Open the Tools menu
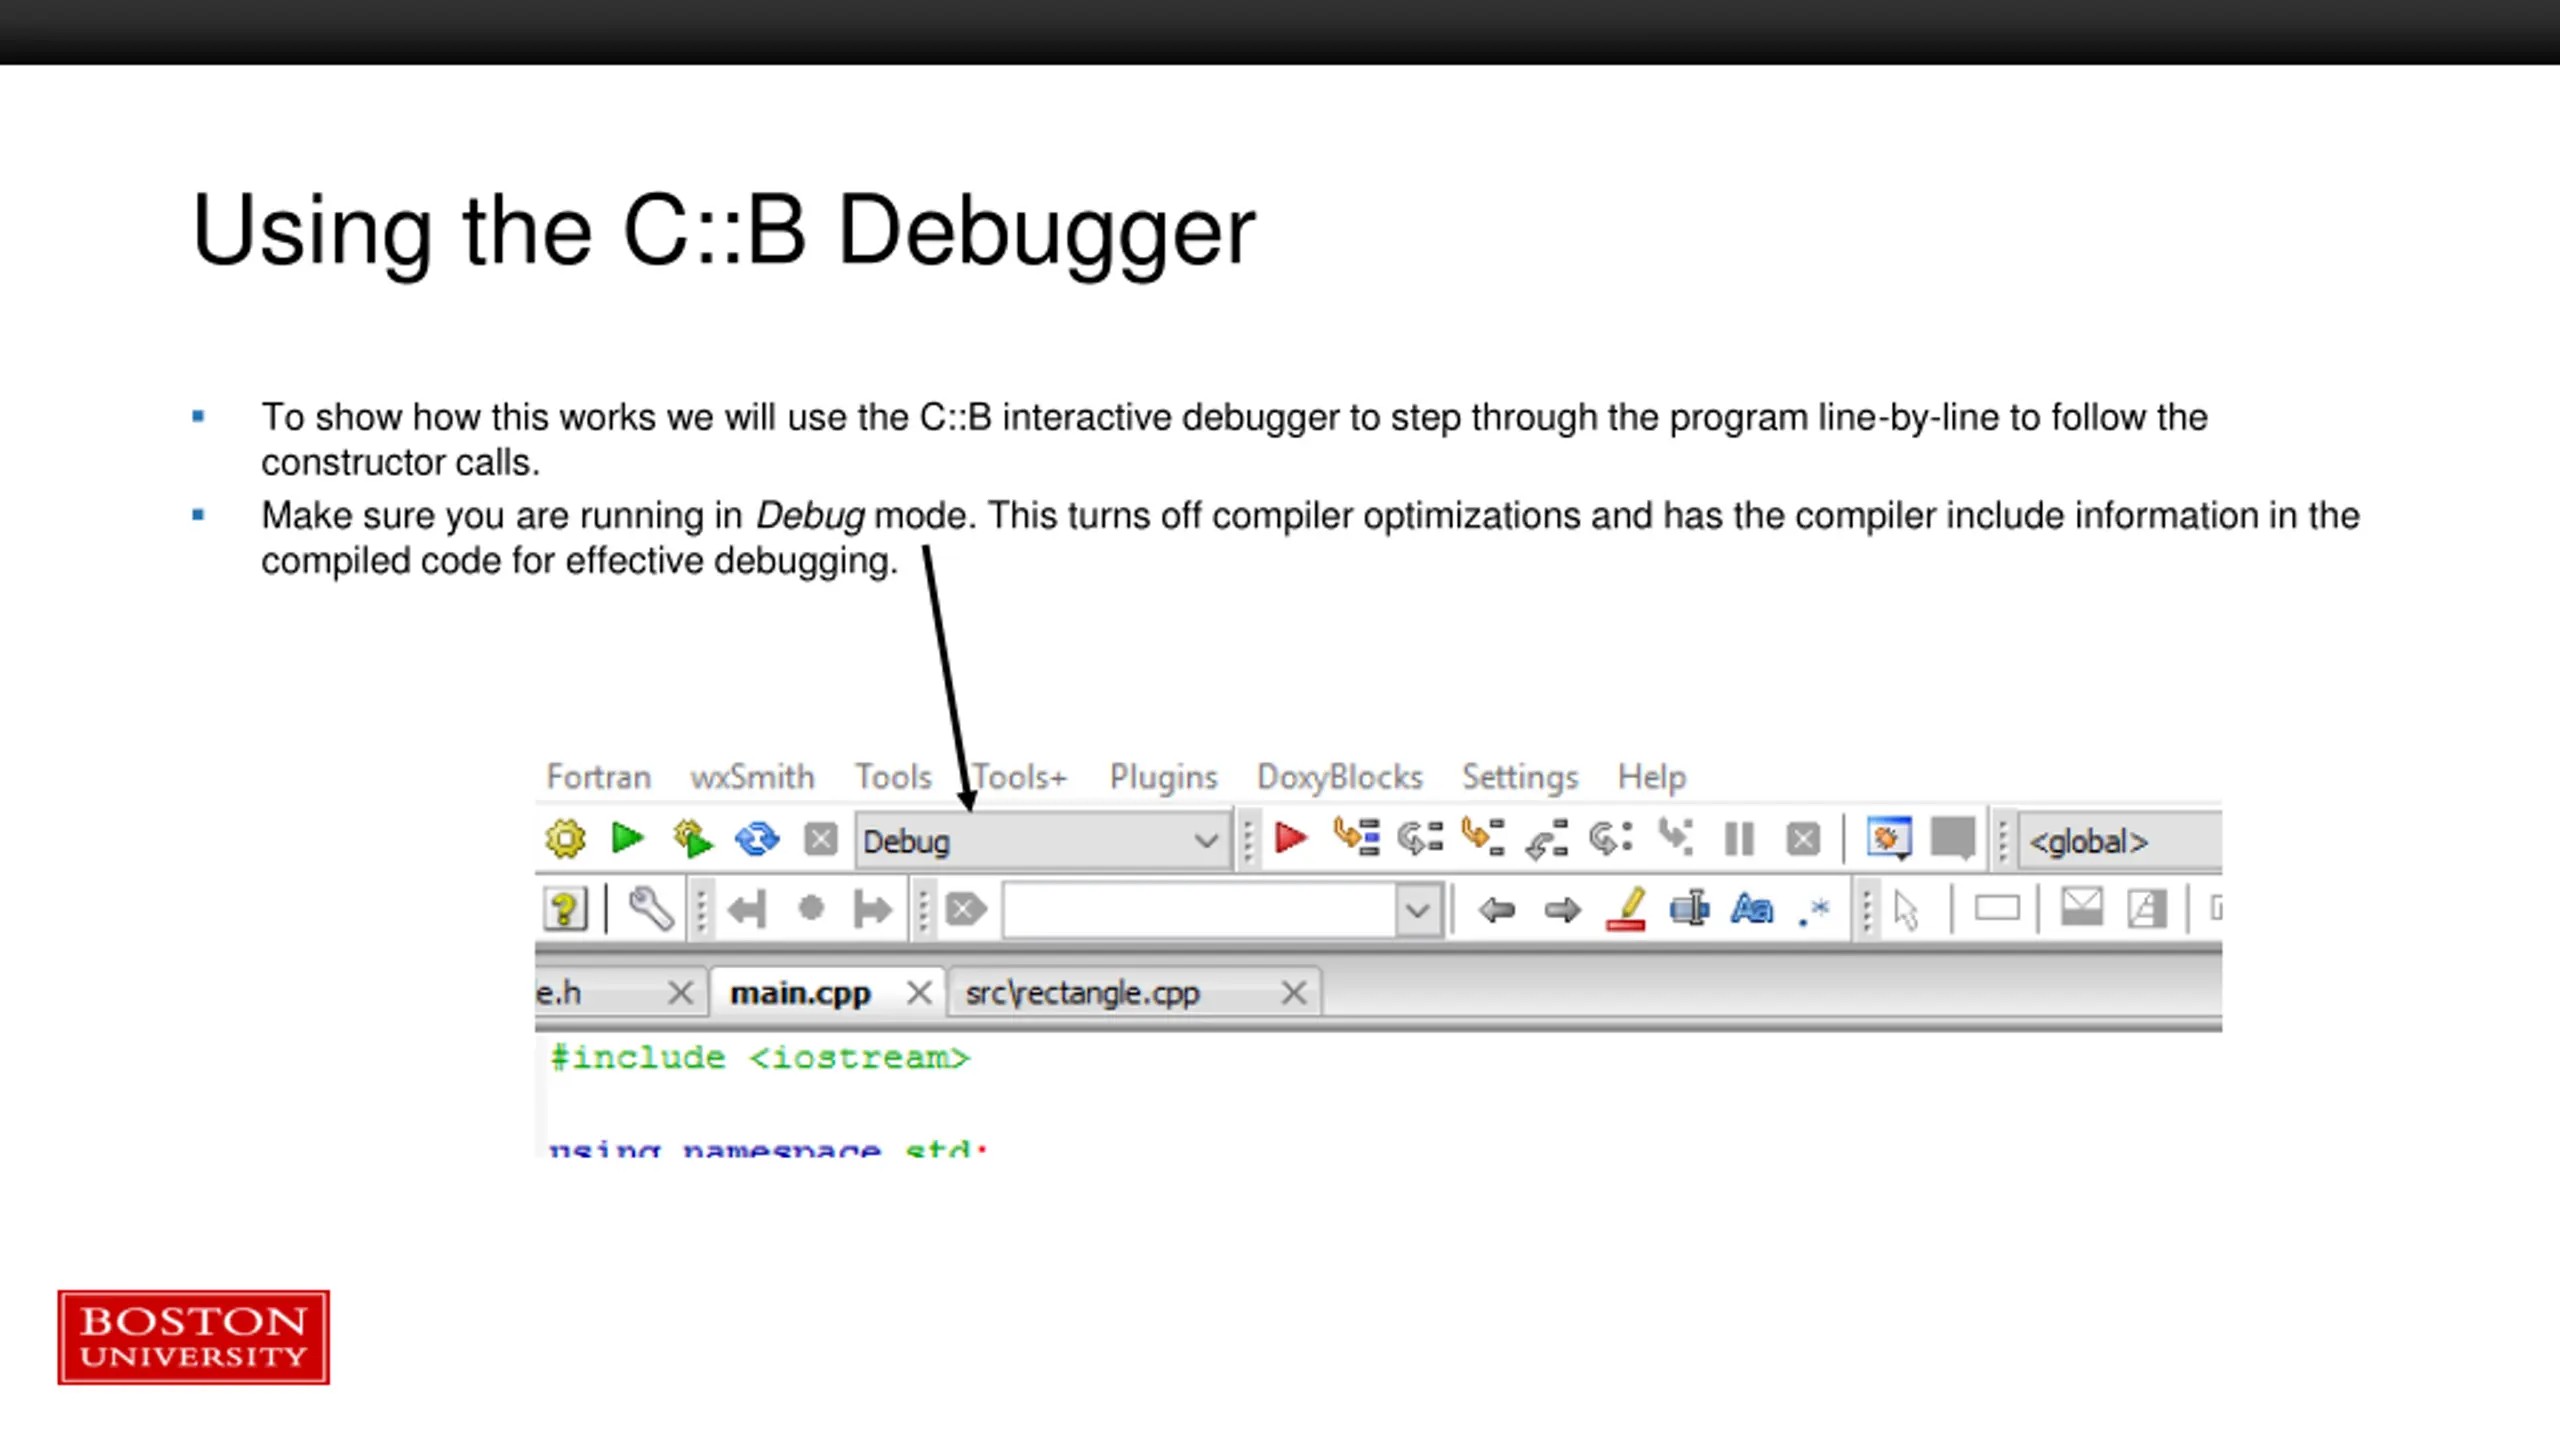Image resolution: width=2560 pixels, height=1440 pixels. pyautogui.click(x=893, y=777)
